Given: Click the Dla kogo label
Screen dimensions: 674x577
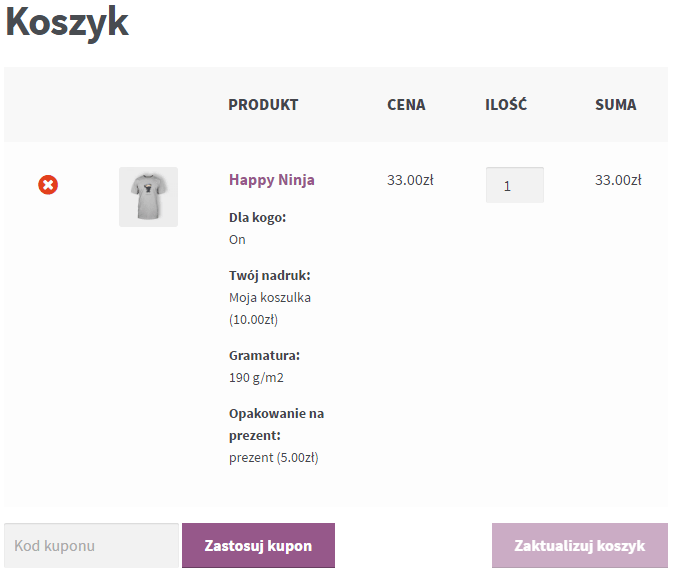Looking at the screenshot, I should click(257, 218).
